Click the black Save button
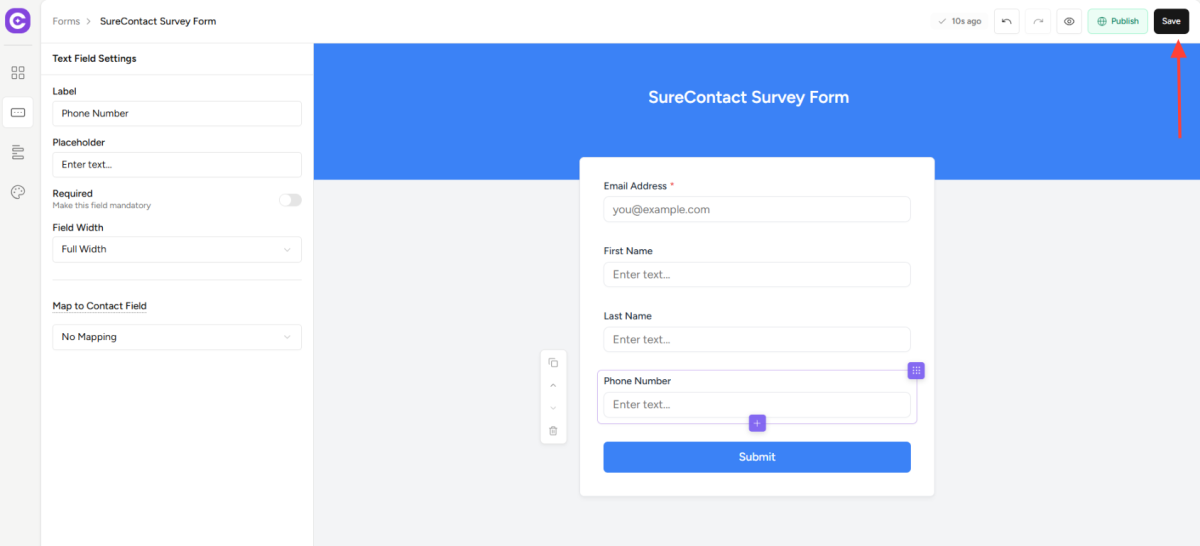Viewport: 1200px width, 546px height. (x=1171, y=21)
